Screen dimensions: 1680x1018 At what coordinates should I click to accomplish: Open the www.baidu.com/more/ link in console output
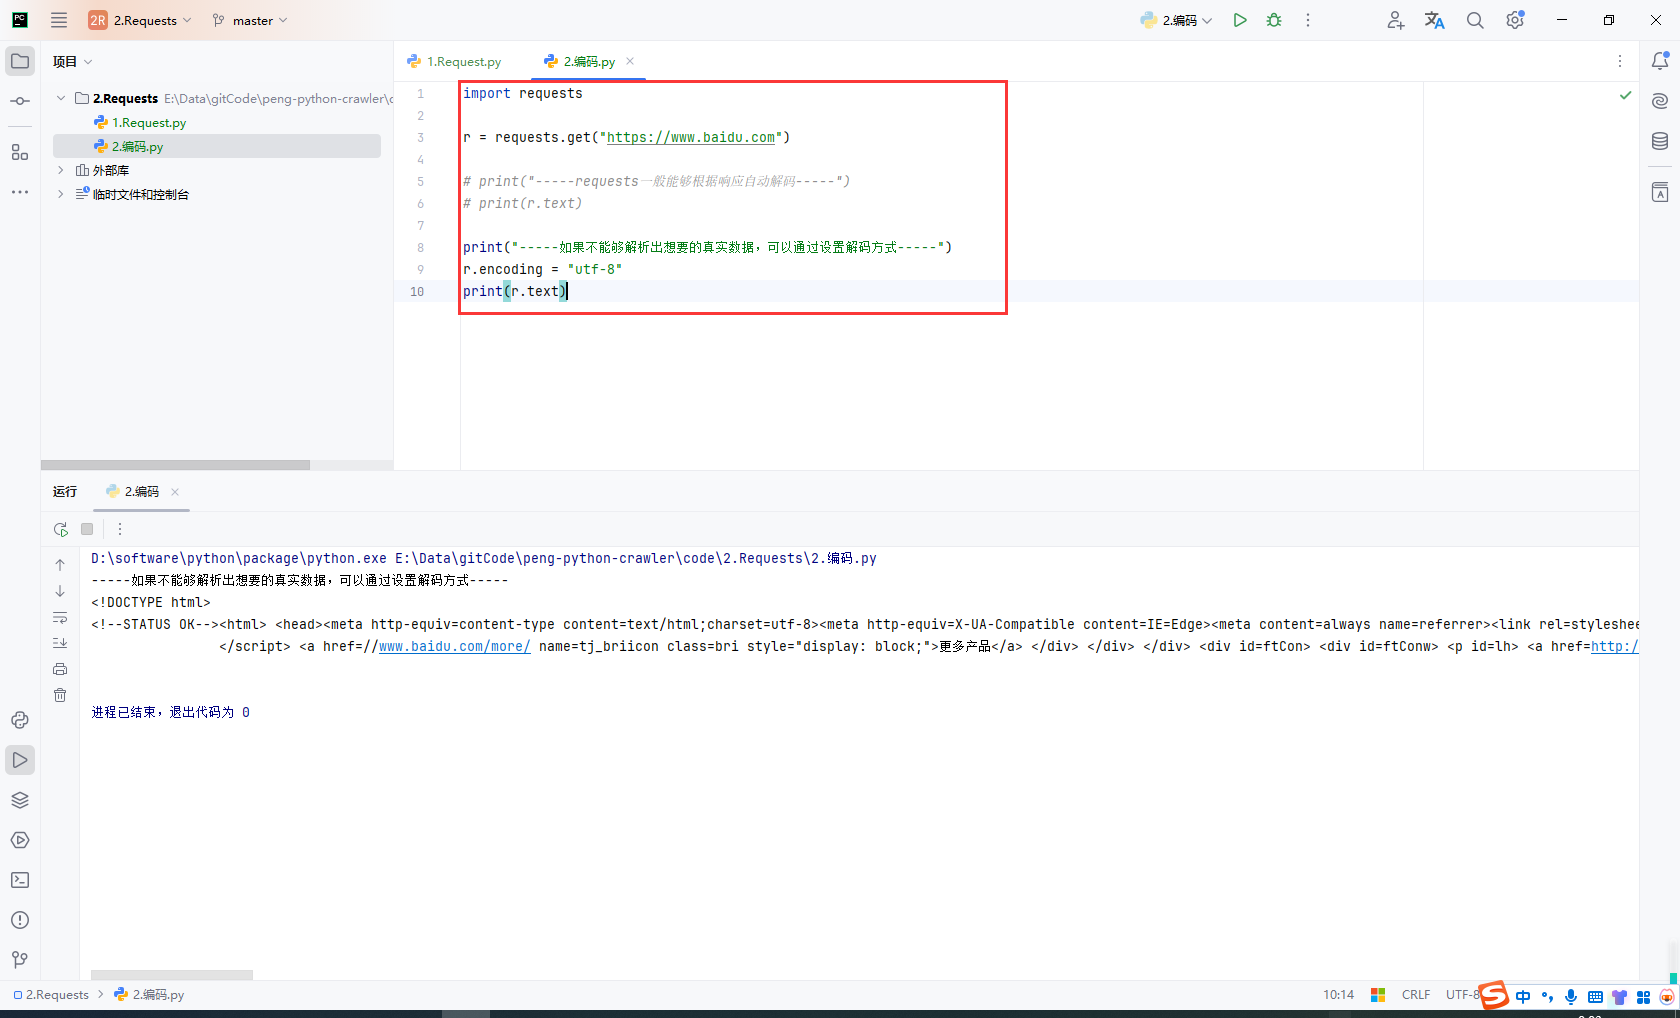(455, 646)
